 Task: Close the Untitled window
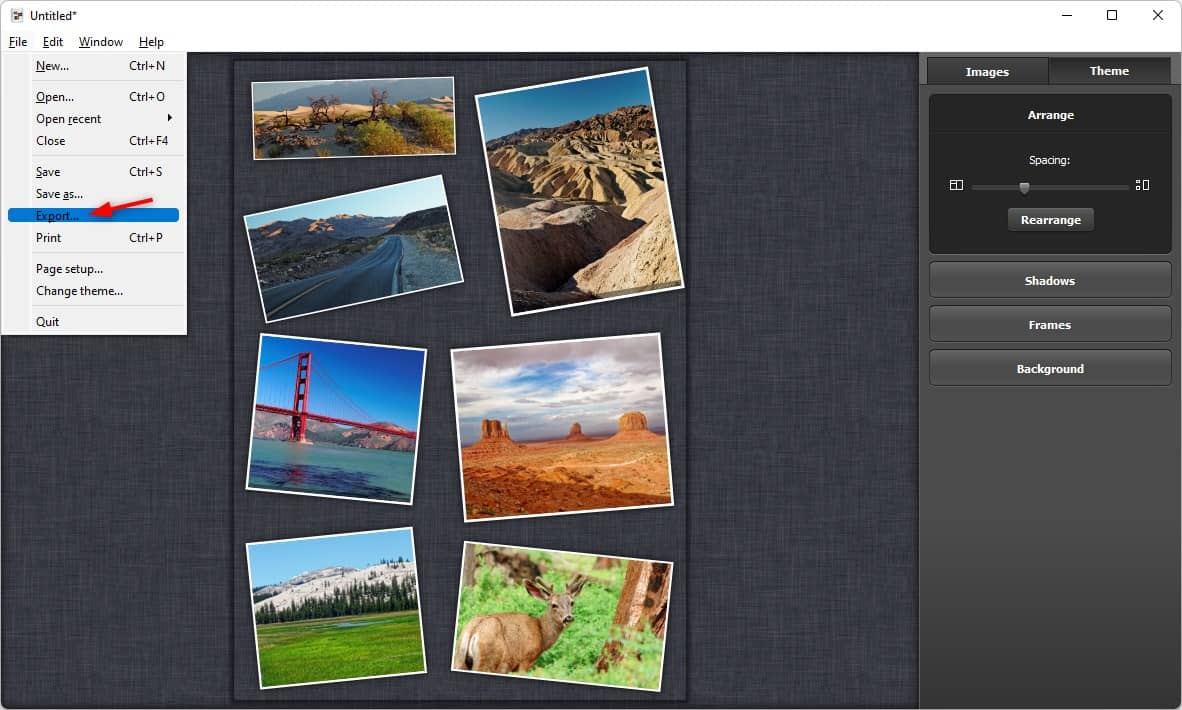1158,15
